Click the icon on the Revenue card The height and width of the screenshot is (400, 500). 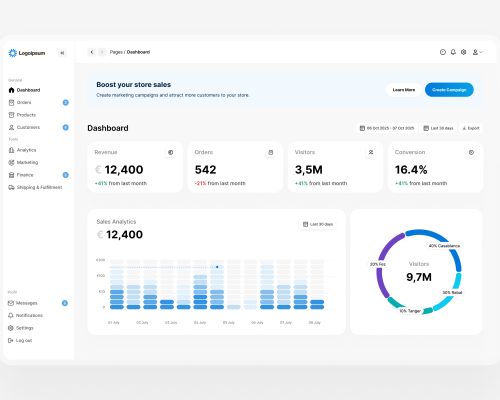pyautogui.click(x=171, y=152)
